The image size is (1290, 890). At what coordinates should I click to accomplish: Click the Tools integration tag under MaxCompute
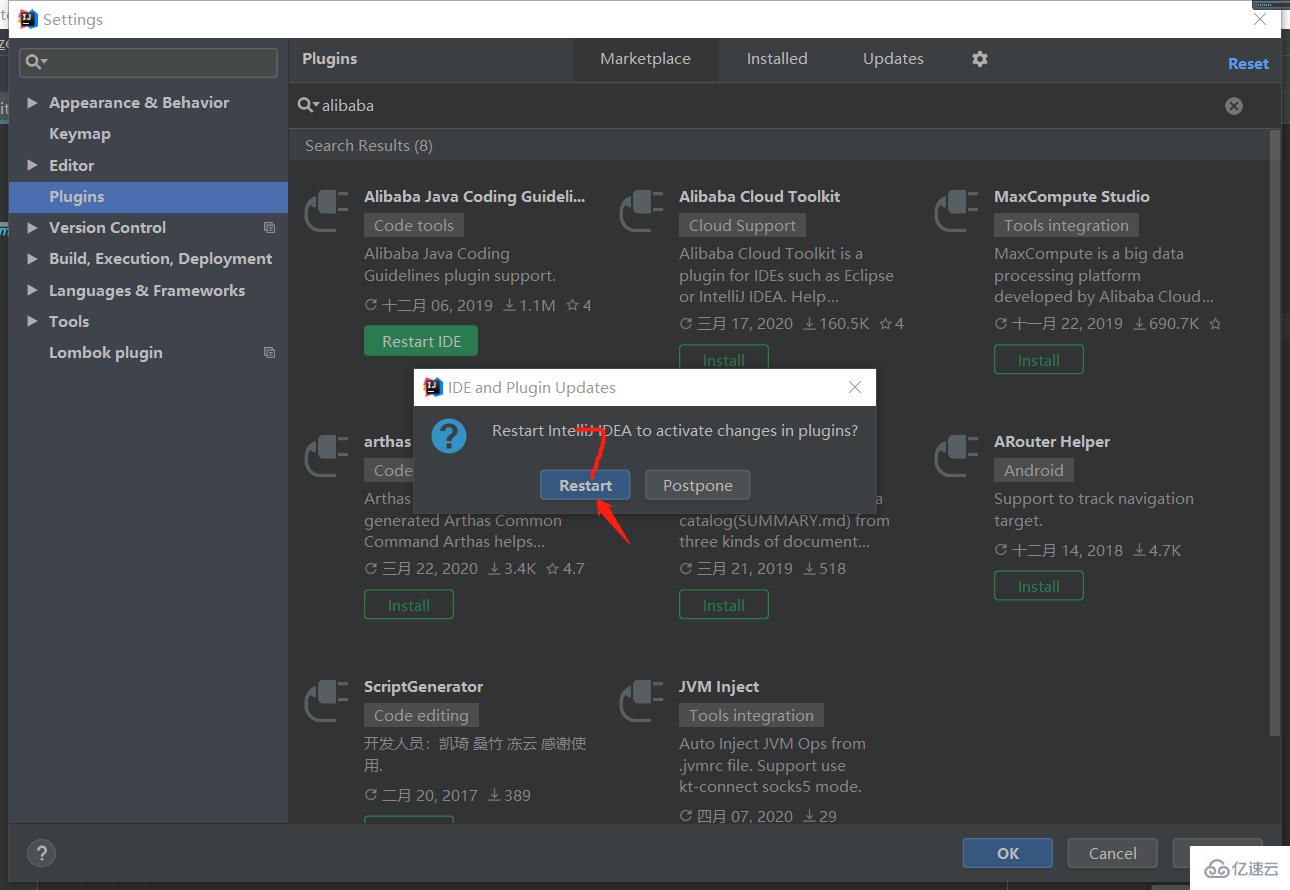[x=1066, y=226]
